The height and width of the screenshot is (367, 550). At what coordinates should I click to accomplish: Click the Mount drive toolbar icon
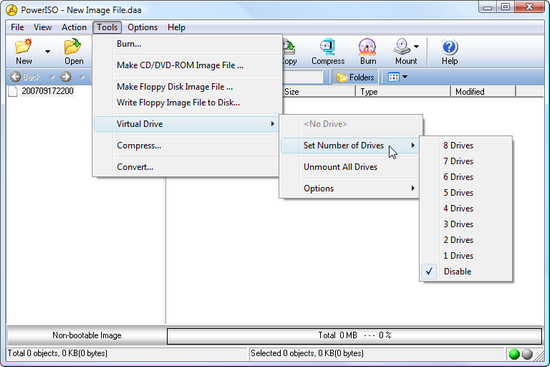coord(402,47)
